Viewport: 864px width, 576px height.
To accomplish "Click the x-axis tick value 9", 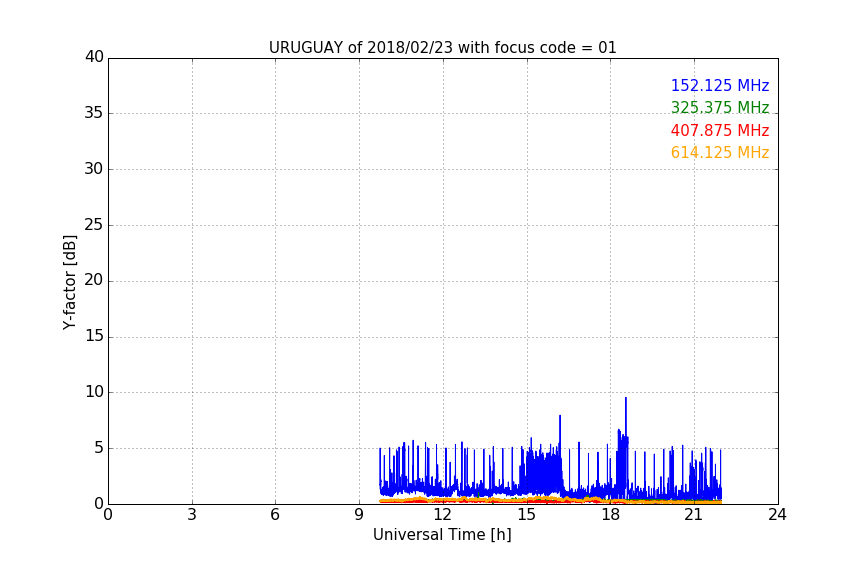I will click(x=359, y=515).
